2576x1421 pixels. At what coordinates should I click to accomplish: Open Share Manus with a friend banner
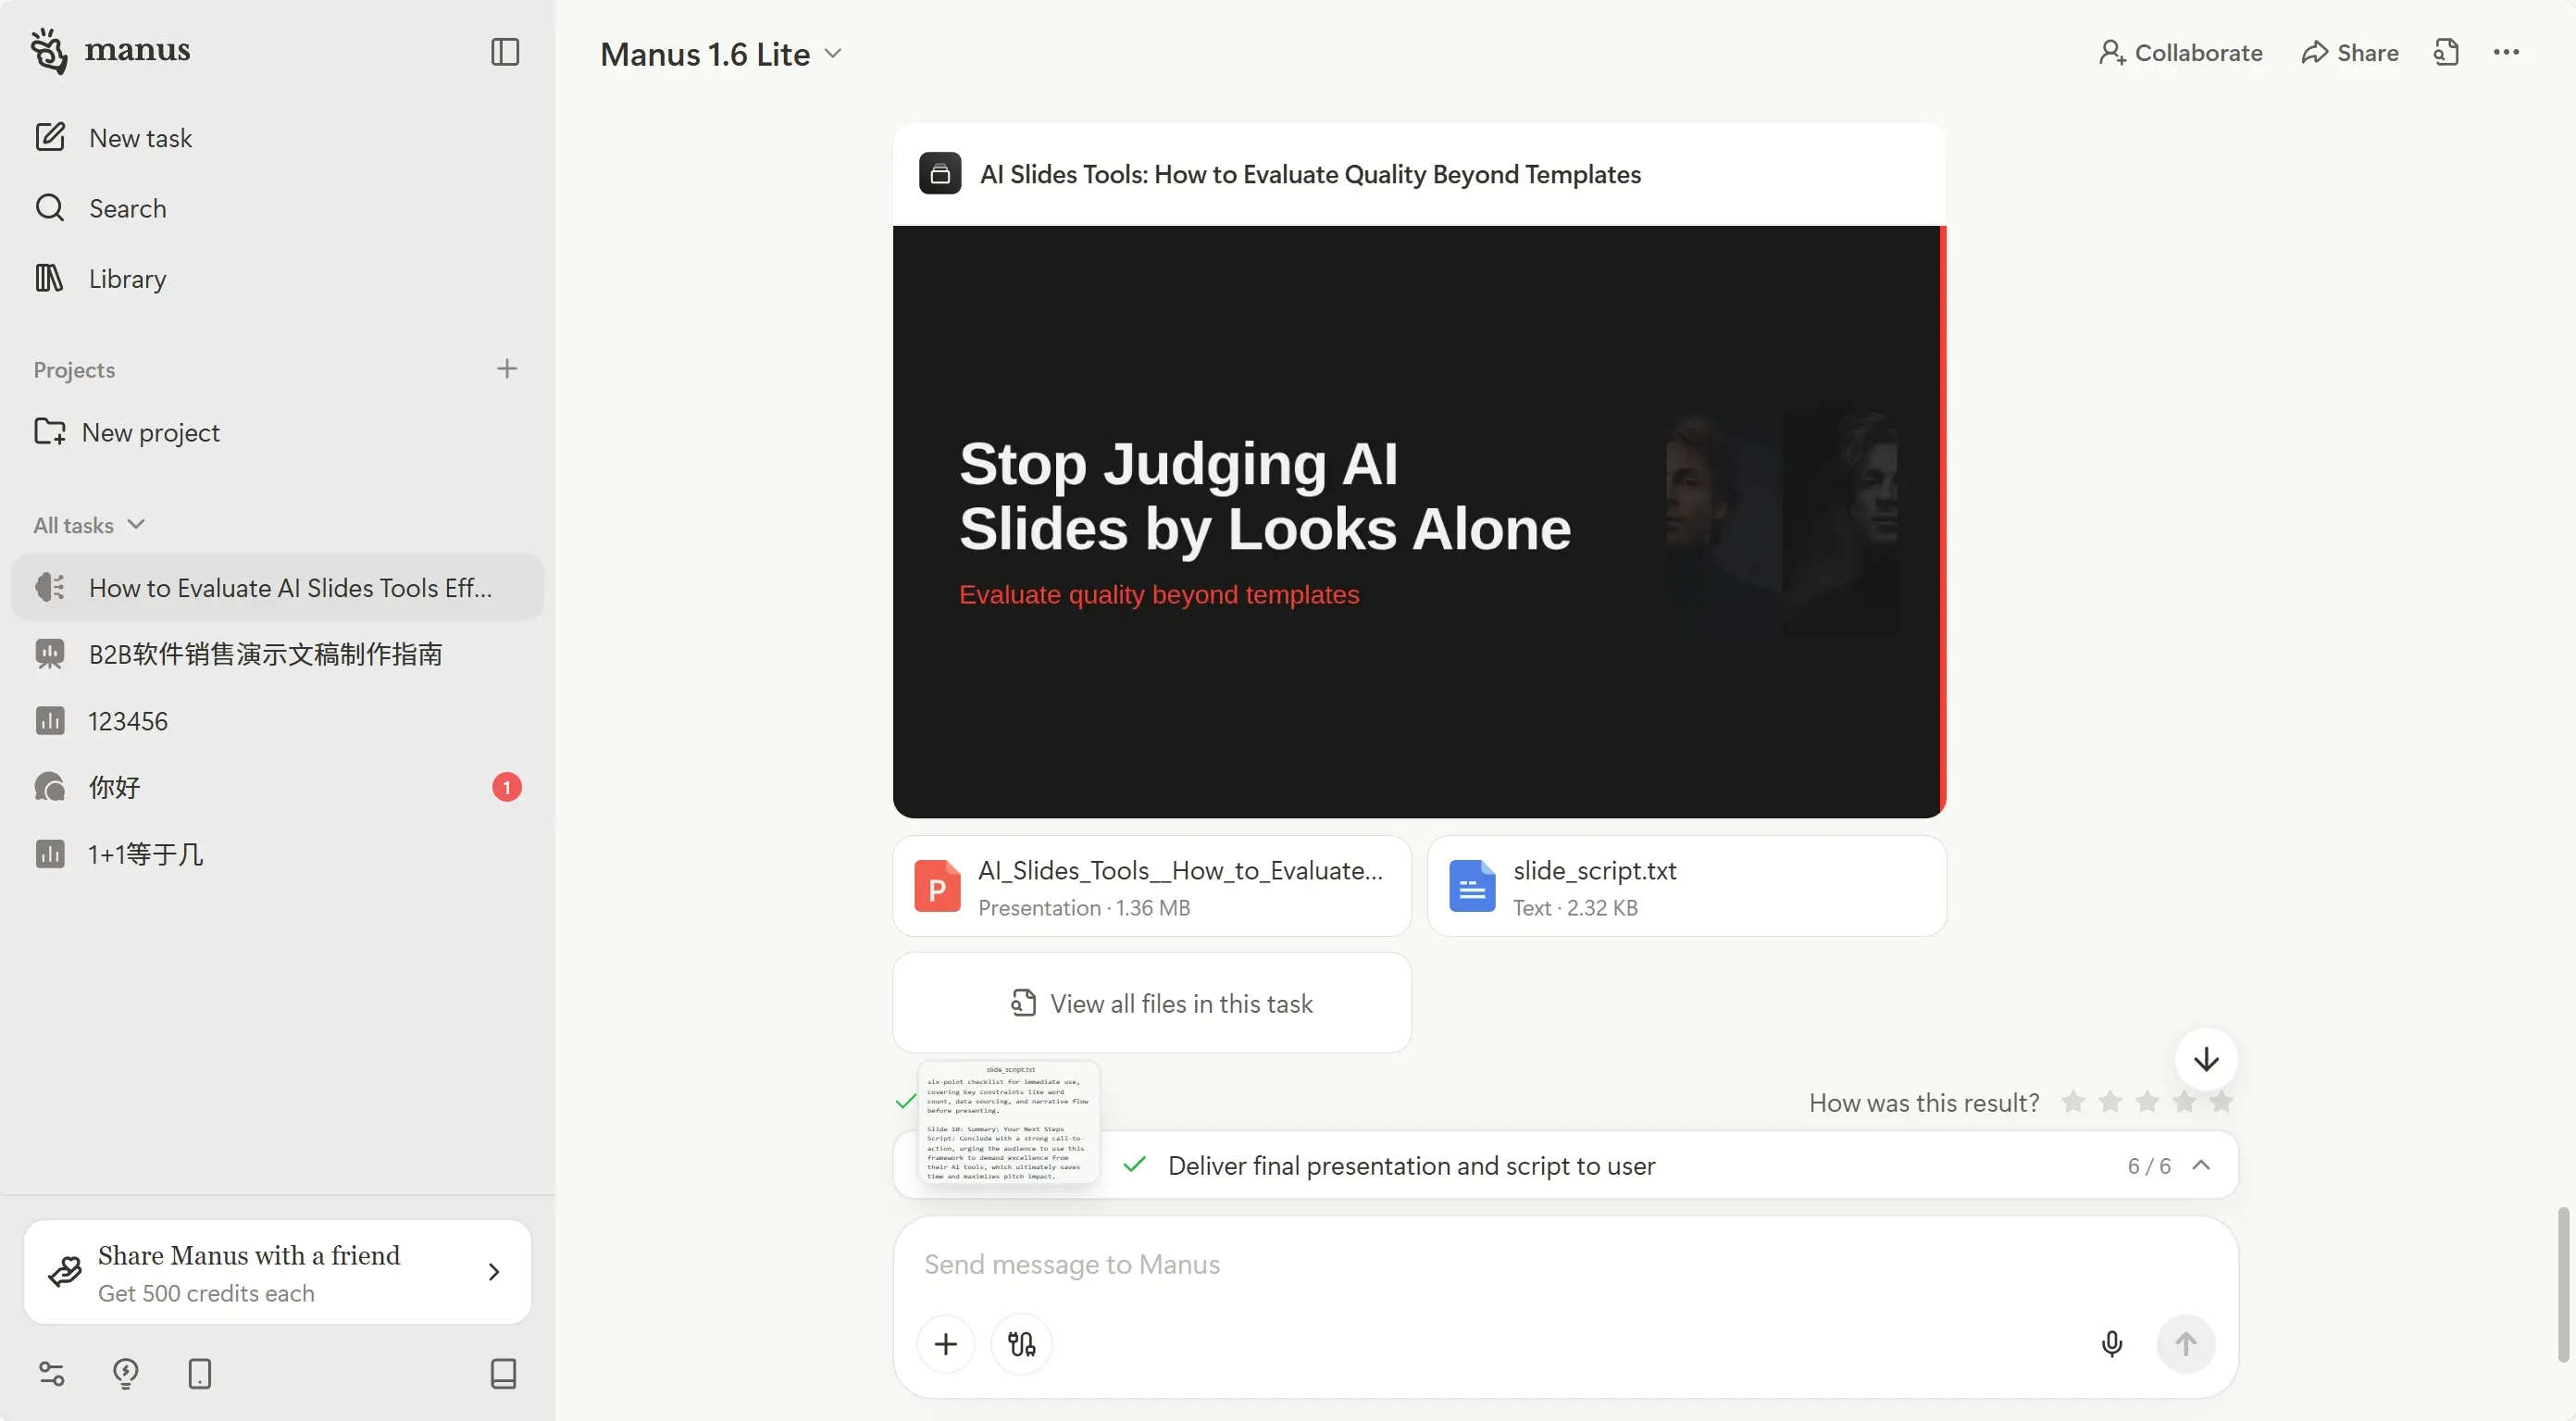277,1272
